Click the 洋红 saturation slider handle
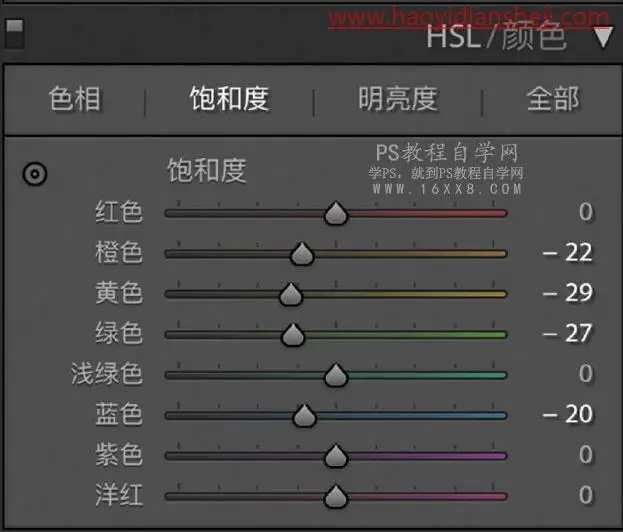Screen dimensions: 623x532 tap(336, 496)
